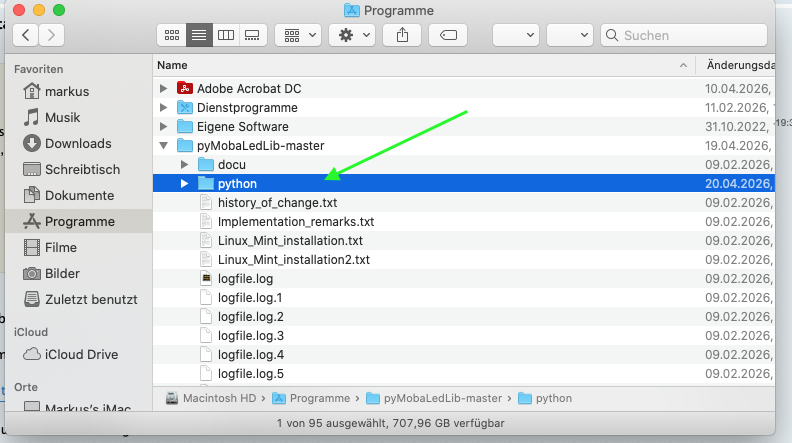Click the Share button in toolbar

click(x=402, y=35)
